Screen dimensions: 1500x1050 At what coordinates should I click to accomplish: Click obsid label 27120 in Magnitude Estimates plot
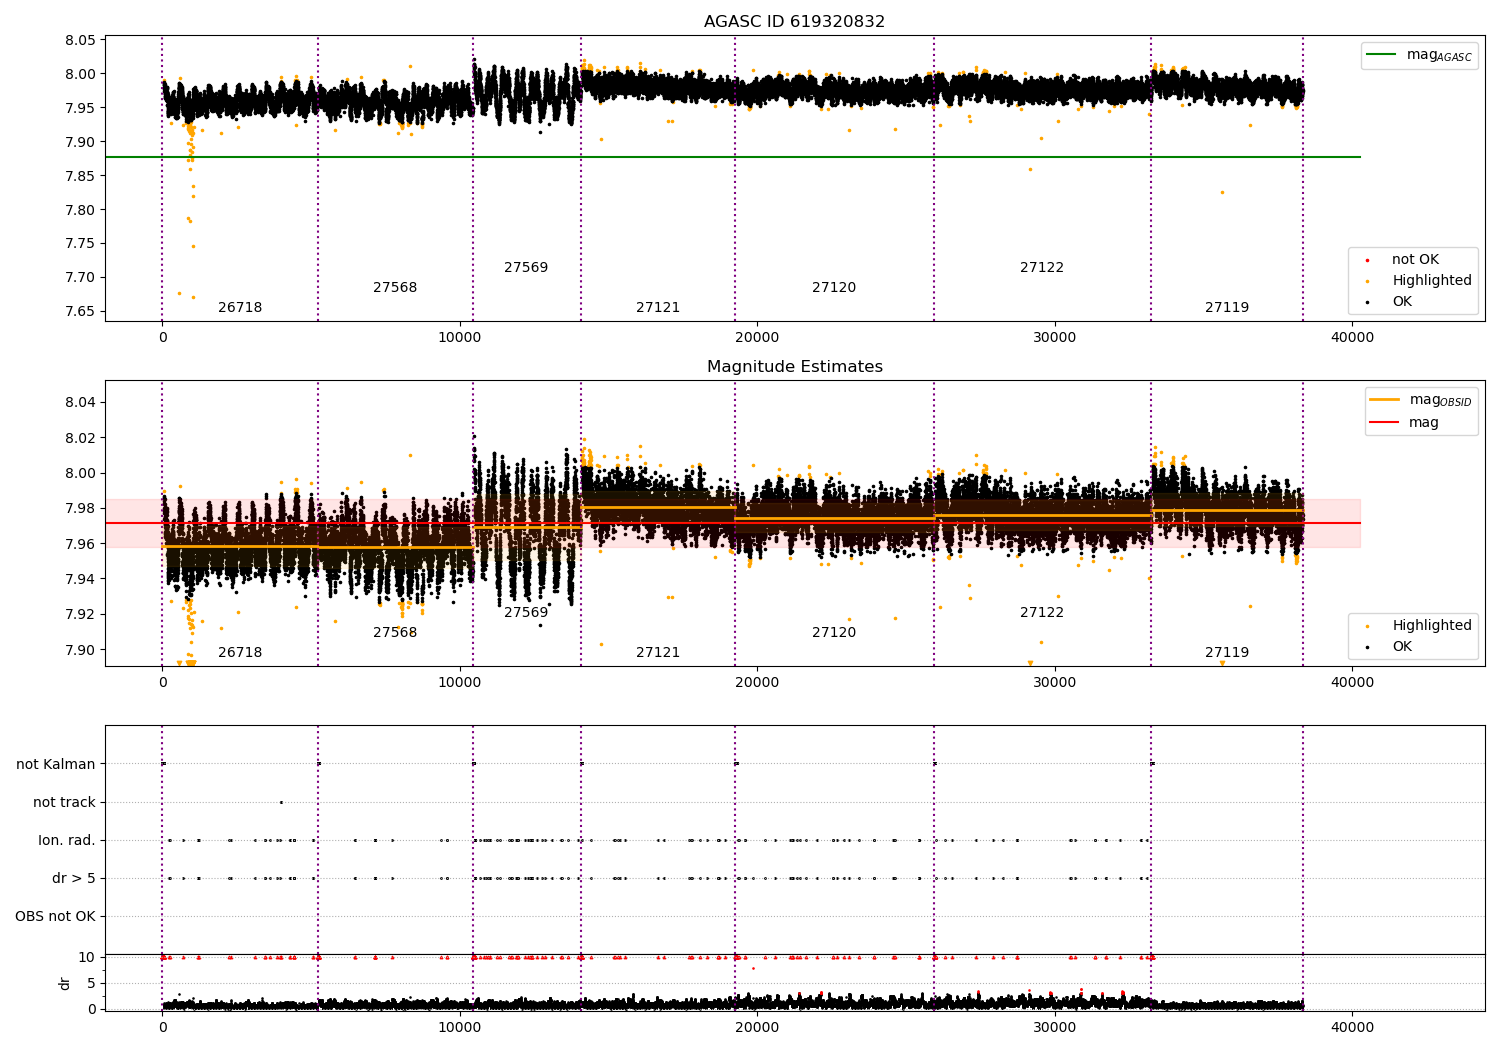tap(834, 633)
